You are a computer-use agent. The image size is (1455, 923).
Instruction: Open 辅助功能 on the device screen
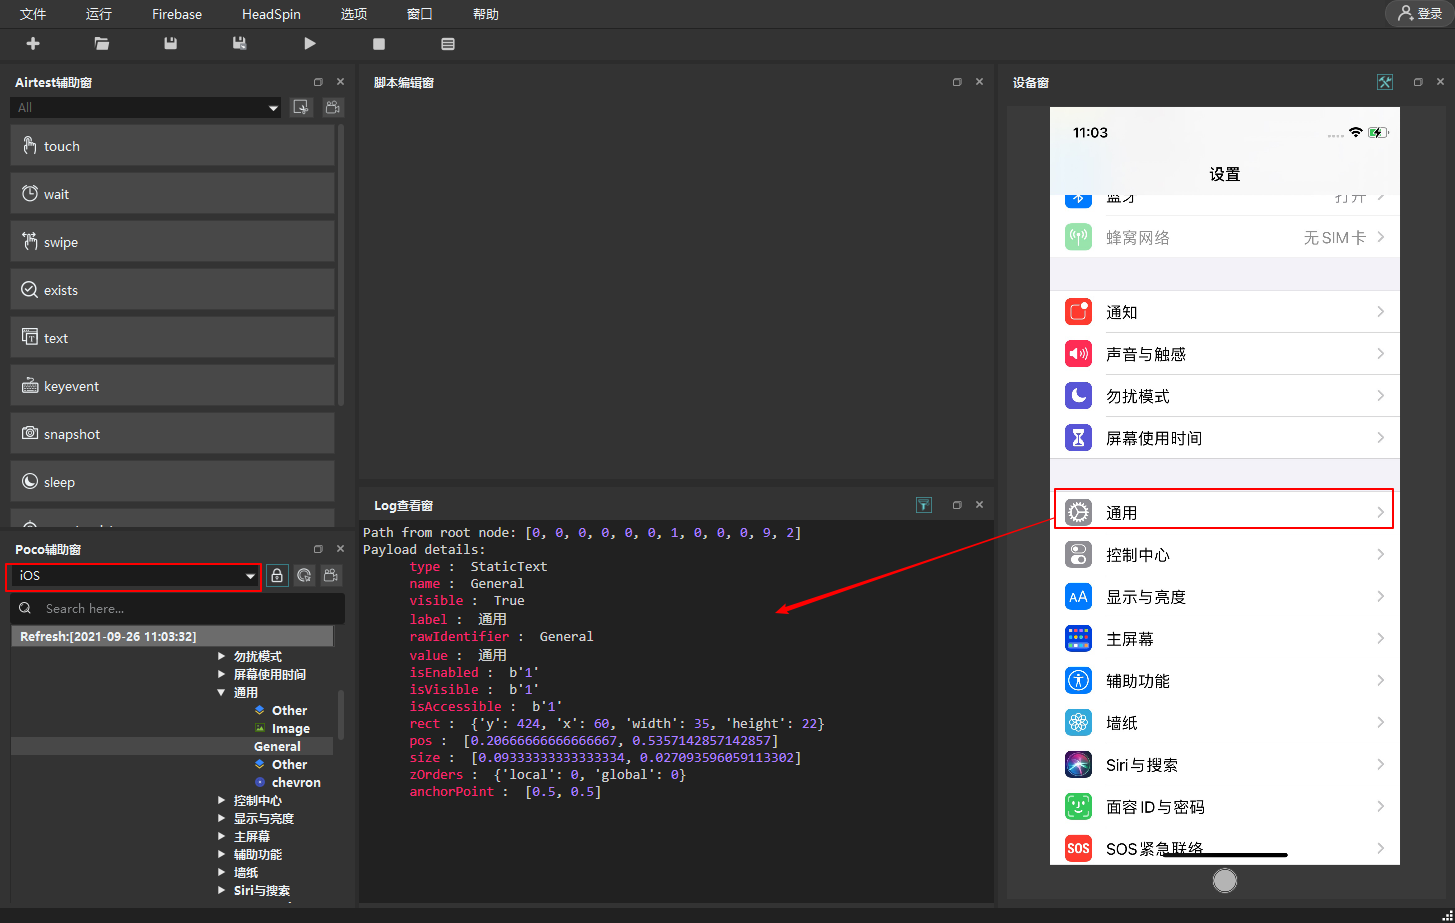click(1225, 680)
